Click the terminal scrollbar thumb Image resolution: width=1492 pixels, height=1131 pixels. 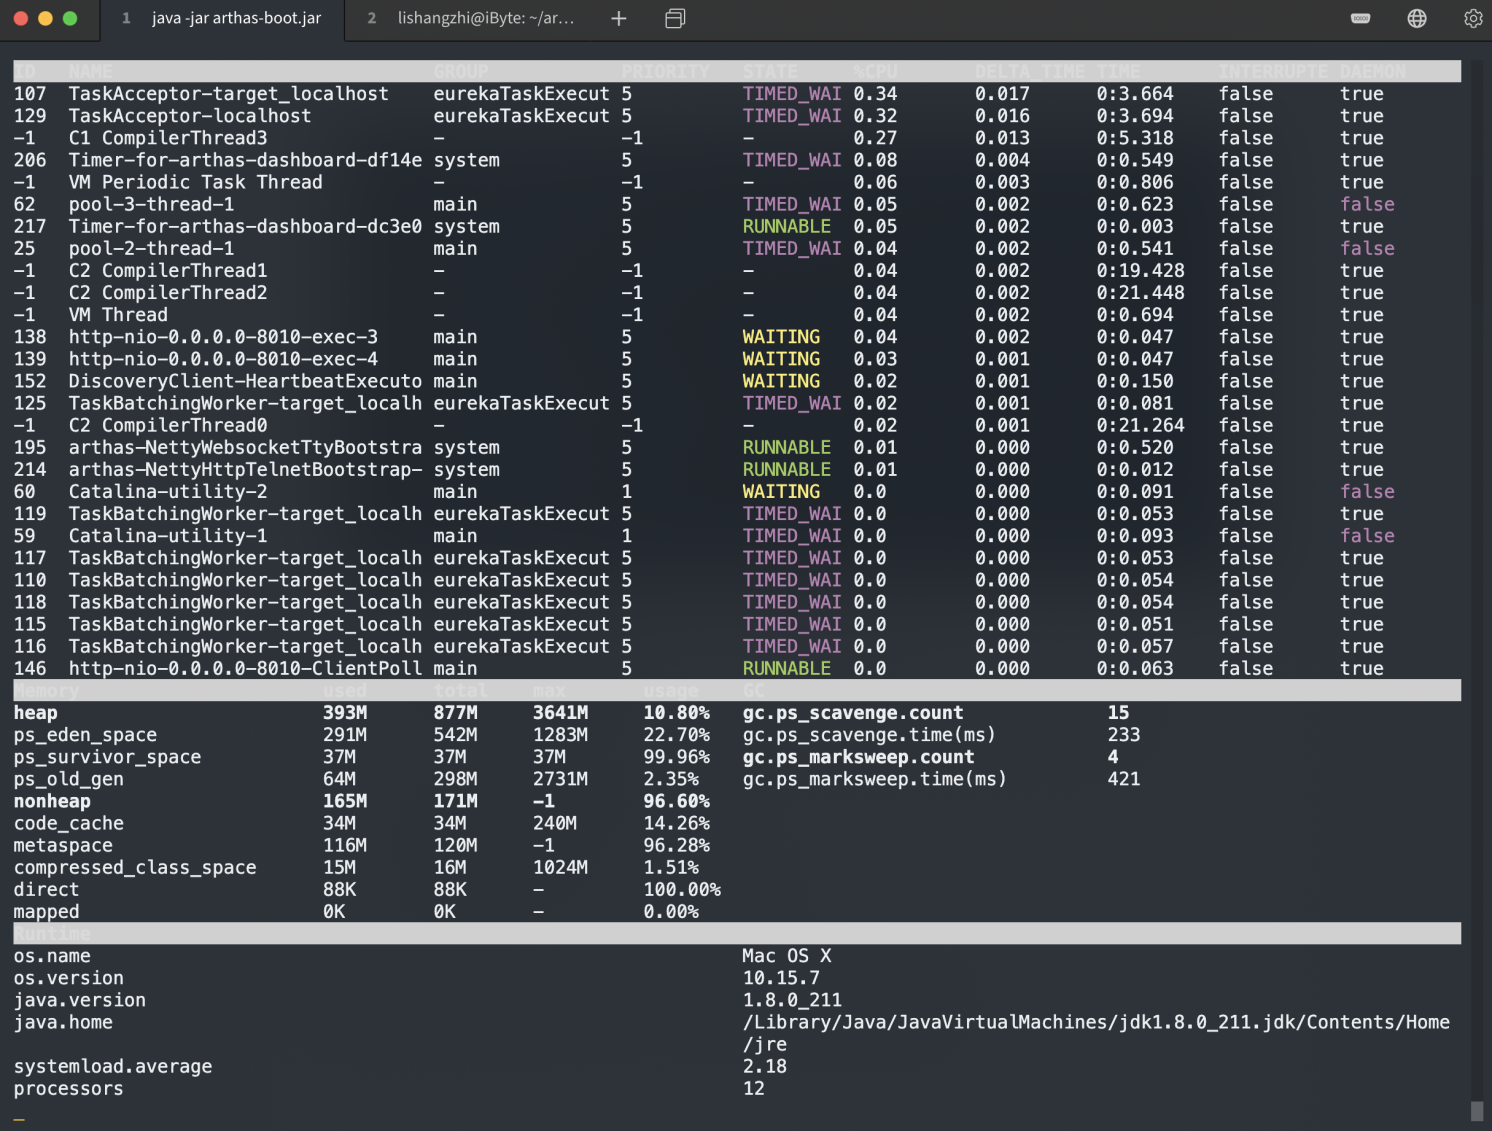1477,1111
